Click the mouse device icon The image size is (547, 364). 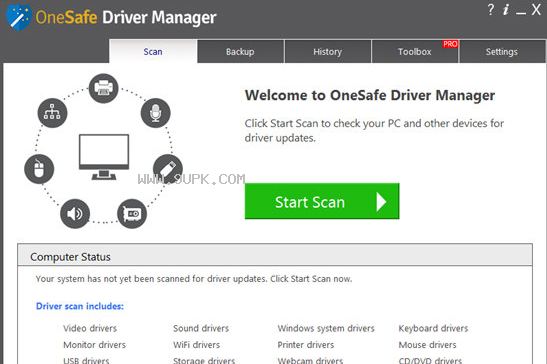pos(39,169)
